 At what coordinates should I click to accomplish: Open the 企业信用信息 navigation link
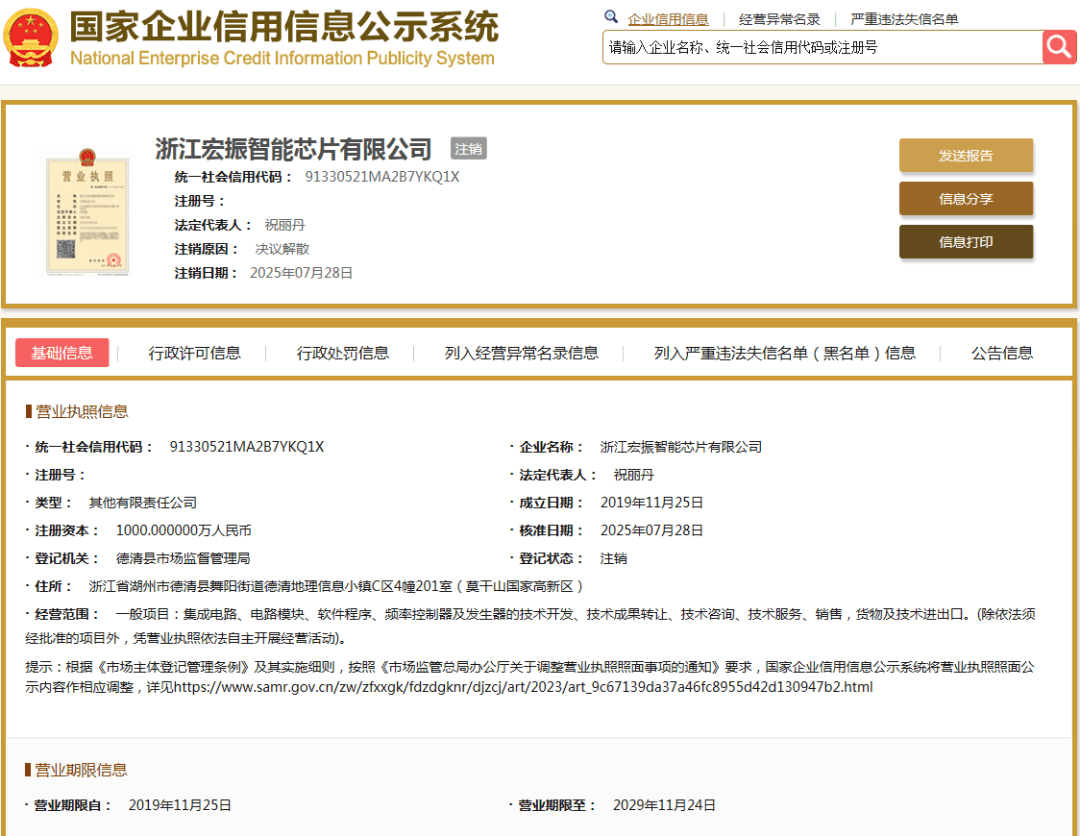click(668, 18)
